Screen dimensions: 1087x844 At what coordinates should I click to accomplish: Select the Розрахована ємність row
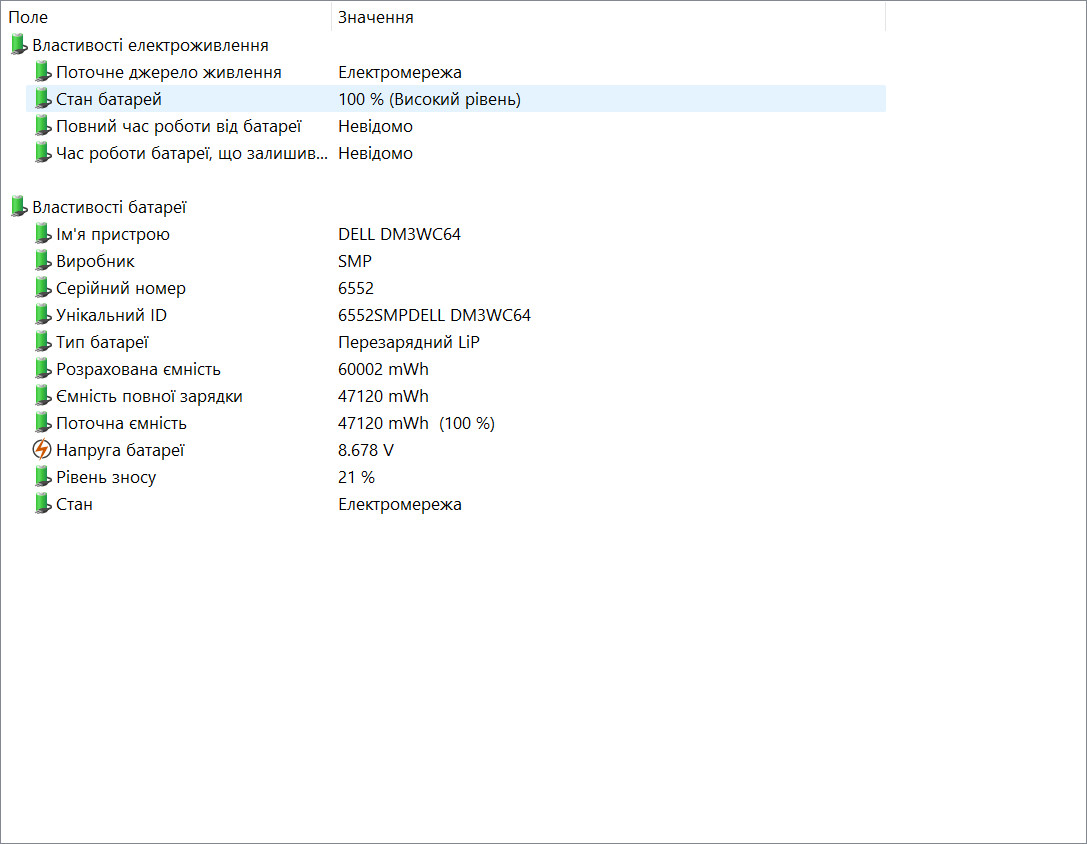pyautogui.click(x=455, y=370)
